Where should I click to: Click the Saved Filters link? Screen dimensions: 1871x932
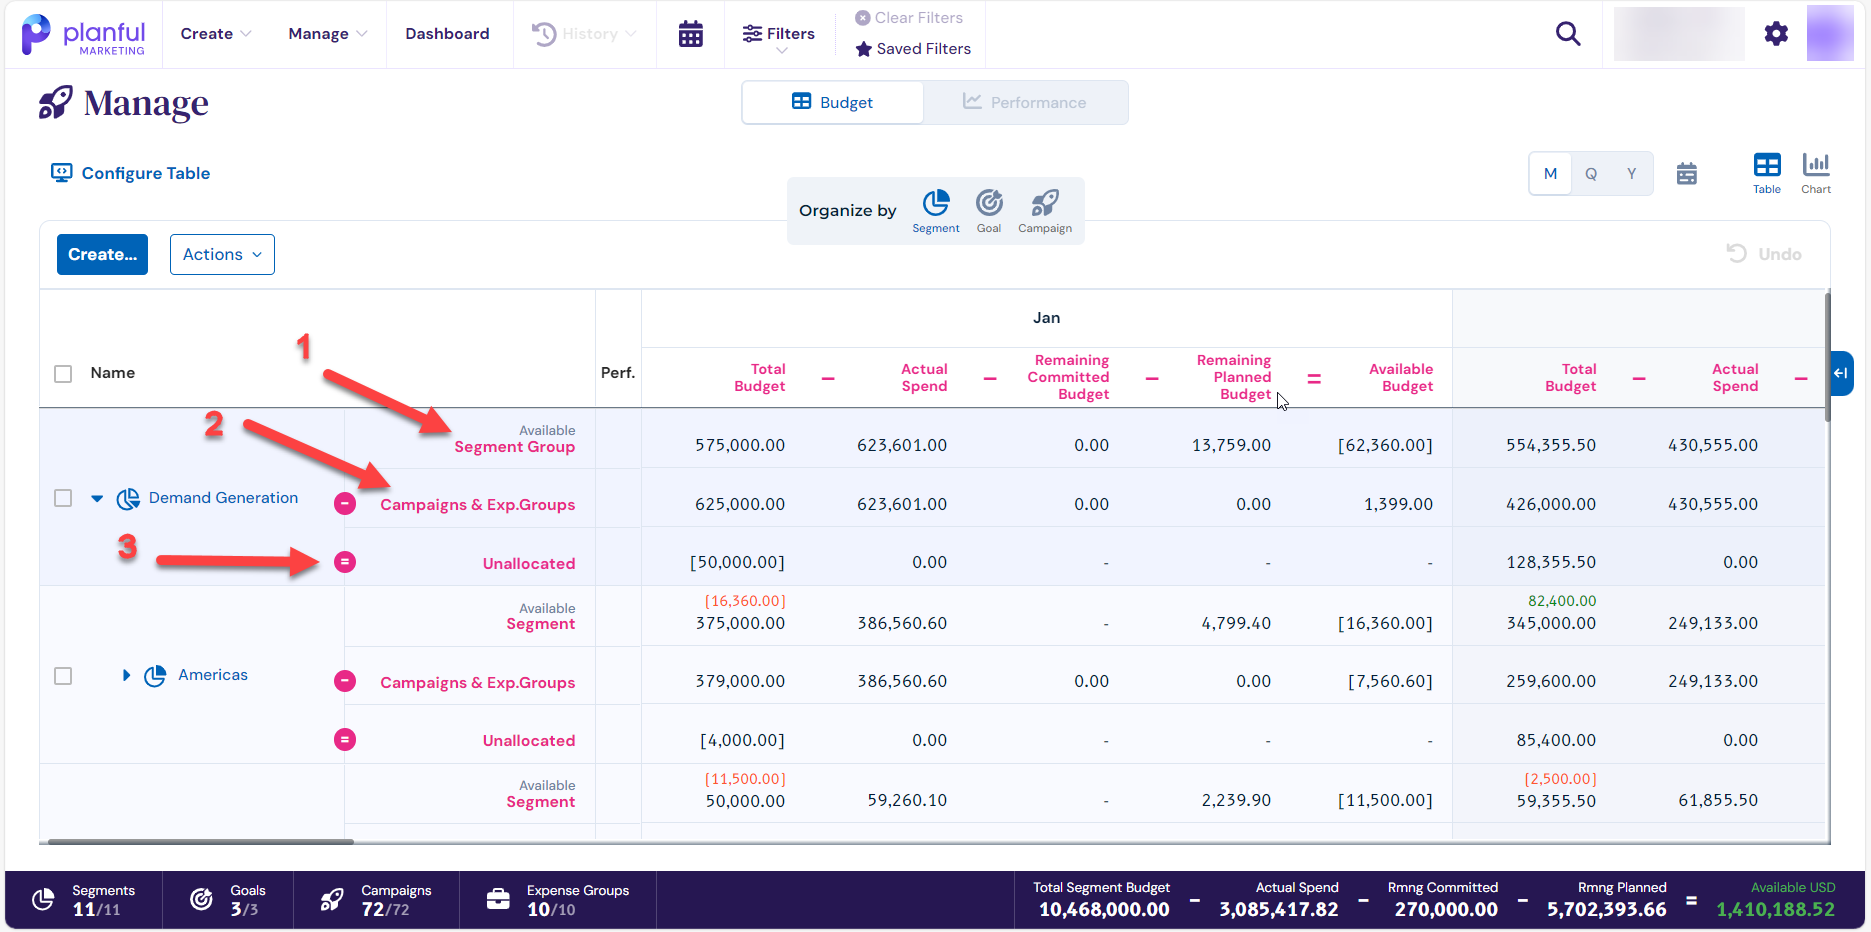pos(924,49)
